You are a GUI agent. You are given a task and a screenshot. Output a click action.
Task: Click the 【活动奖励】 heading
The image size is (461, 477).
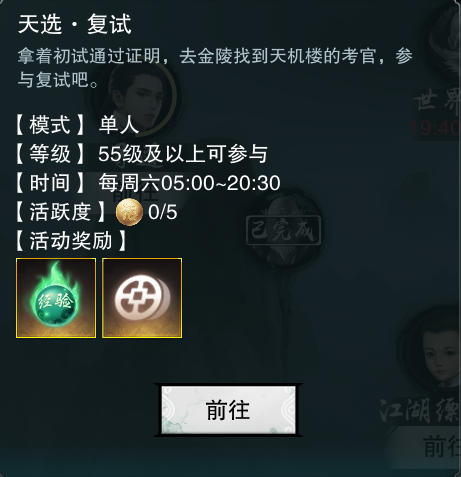click(71, 241)
